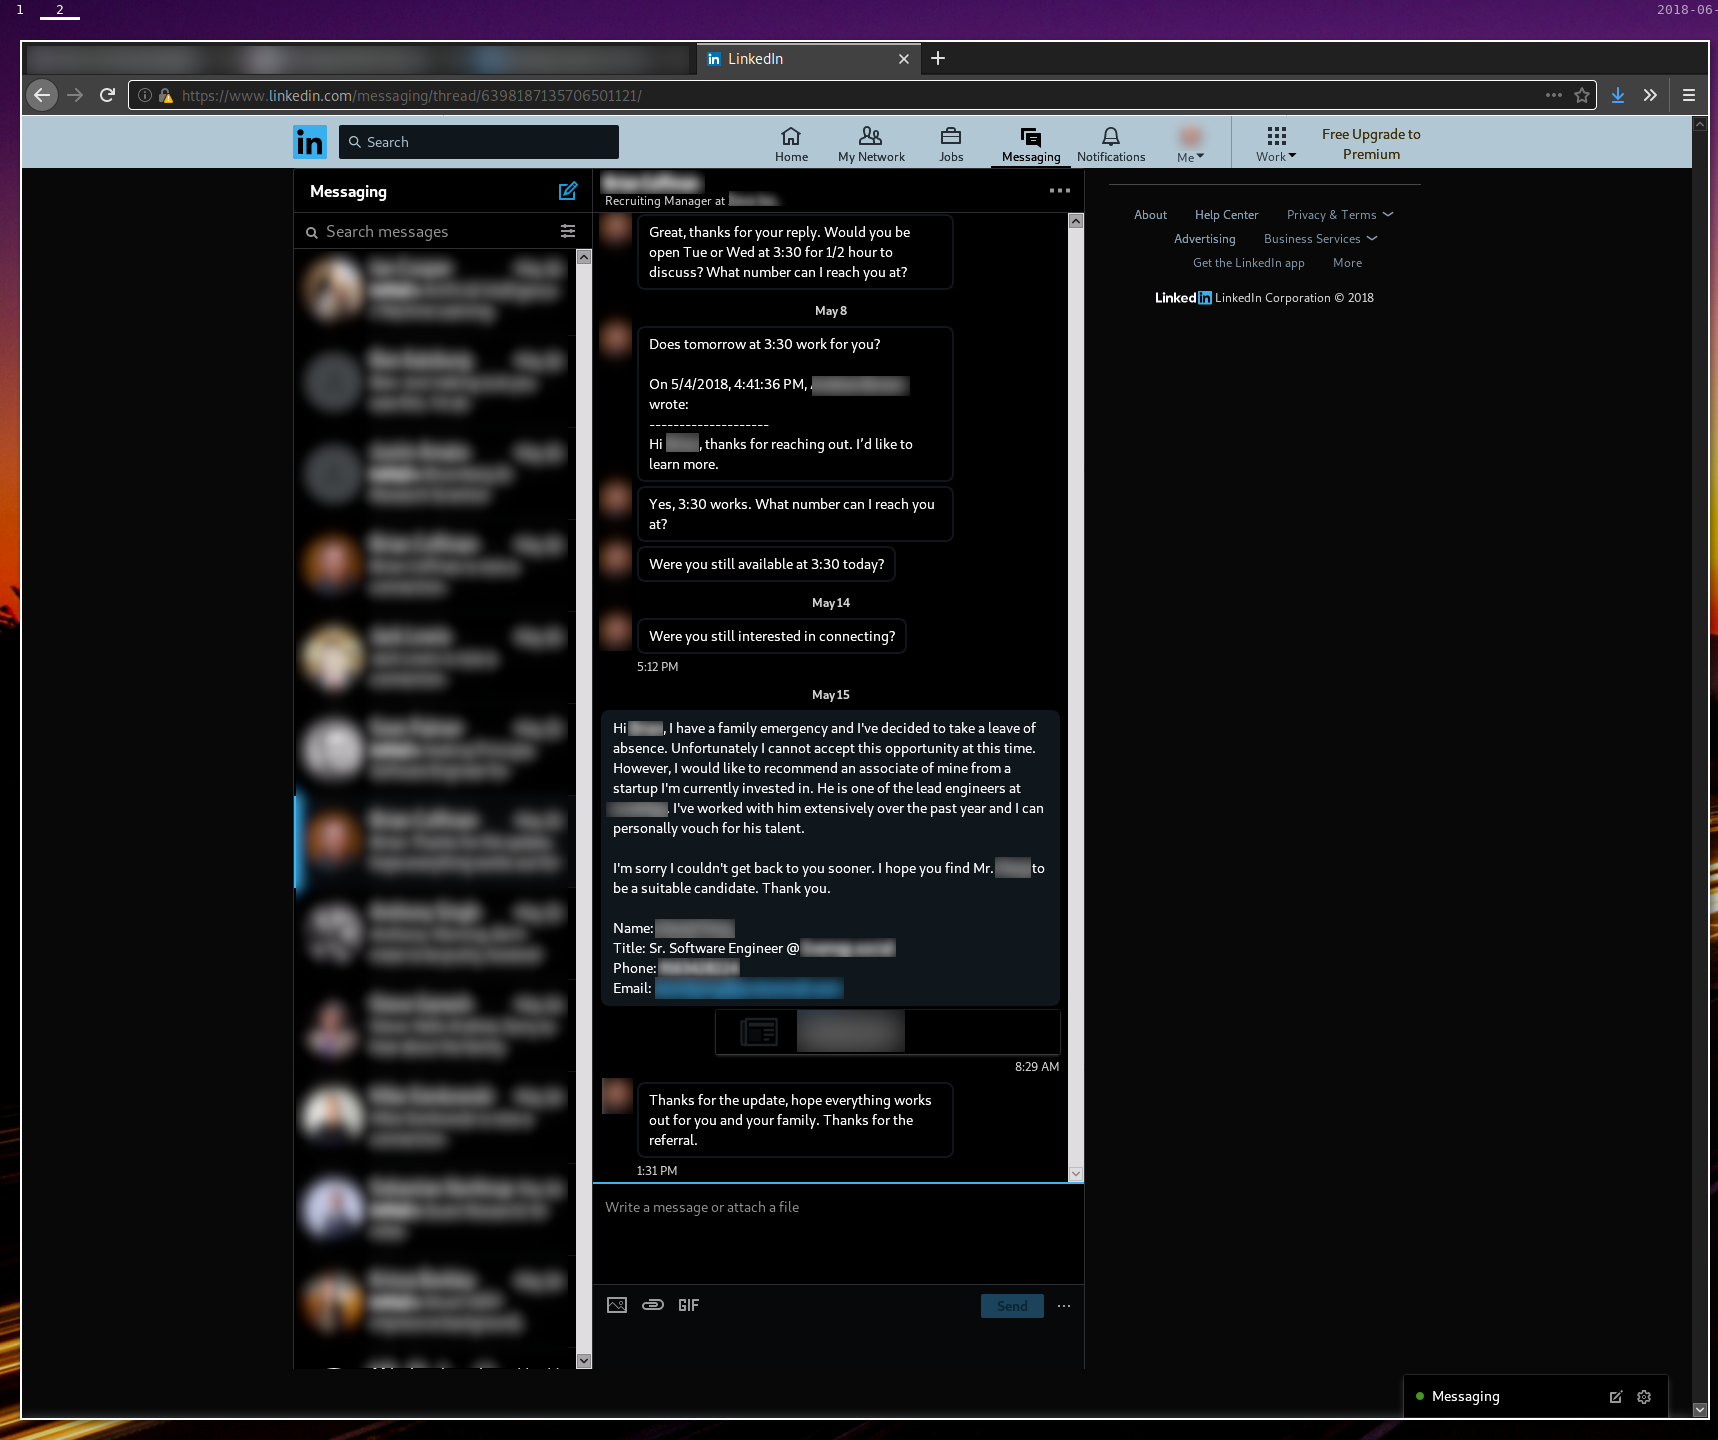Open the Messaging nav tab
Viewport: 1718px width, 1440px height.
click(x=1031, y=143)
